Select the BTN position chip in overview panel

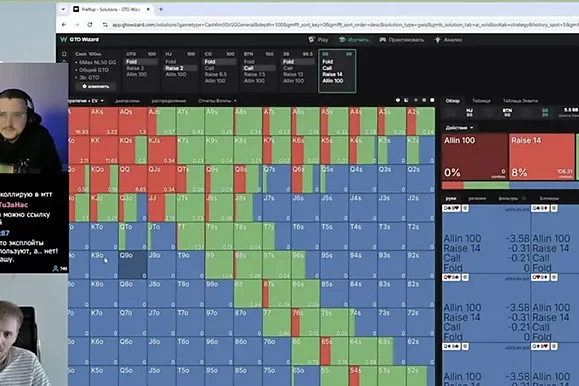507,113
